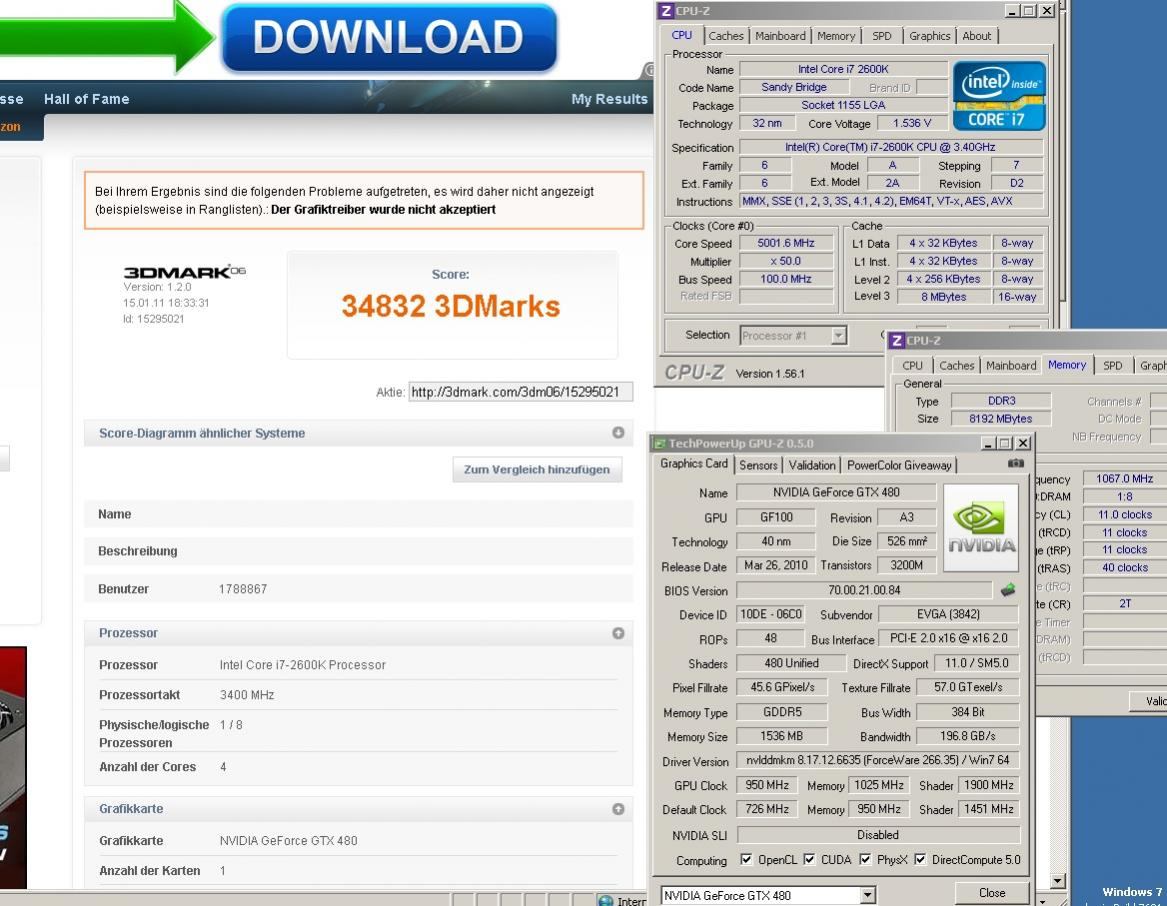Switch to Caches tab in top CPU-Z window

pos(726,36)
